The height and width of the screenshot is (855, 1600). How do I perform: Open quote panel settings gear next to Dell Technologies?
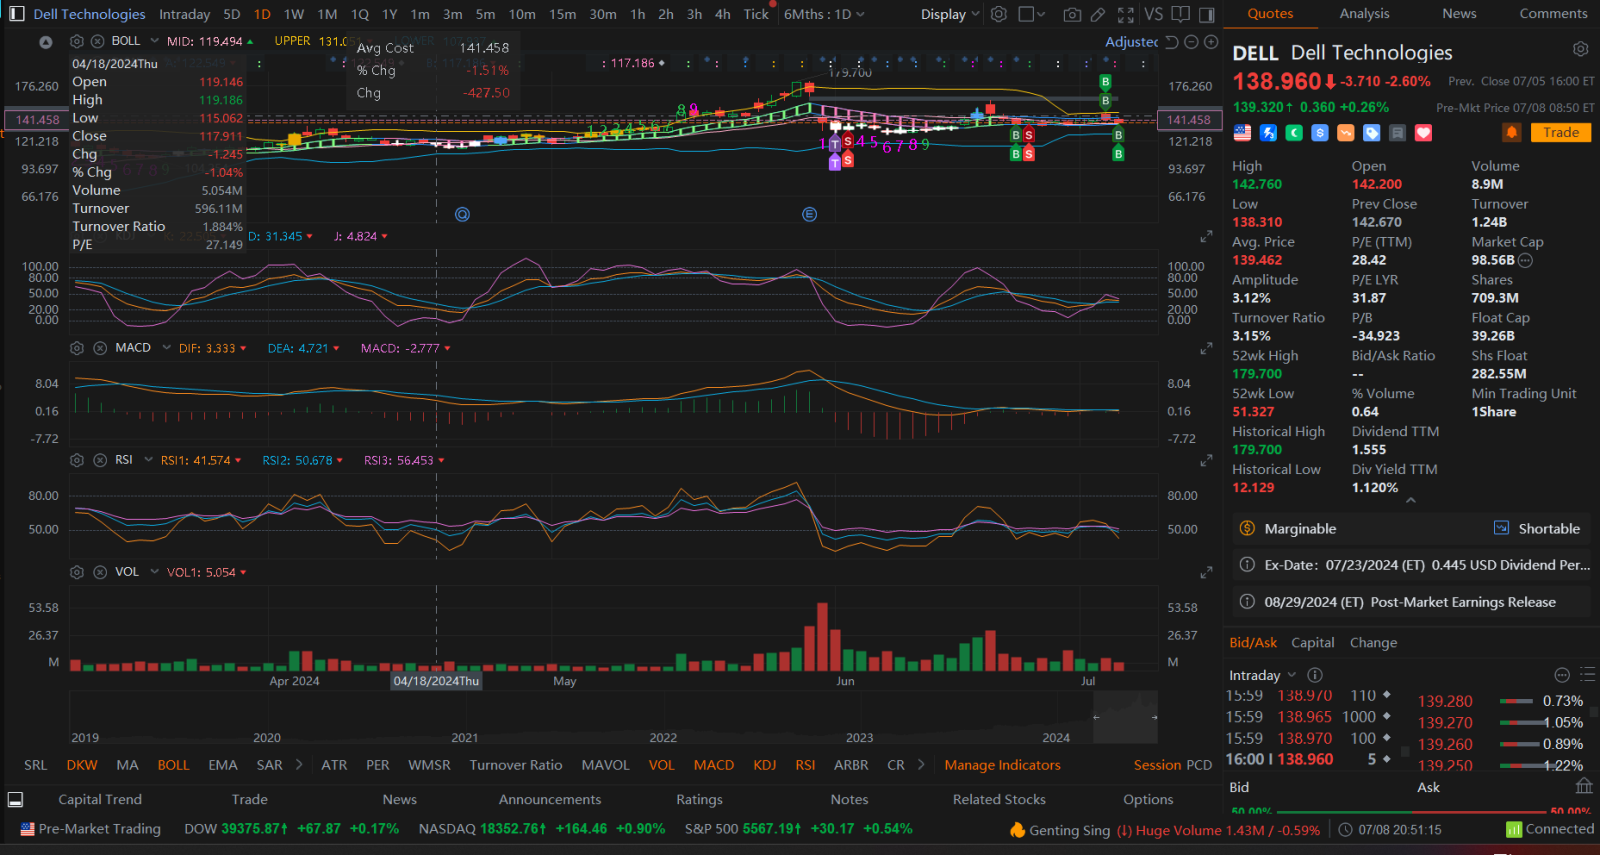pos(1580,49)
